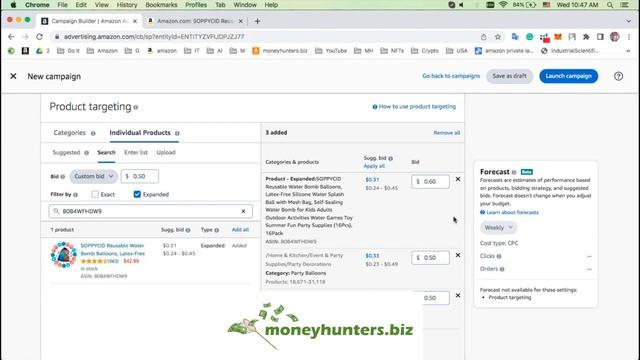Open a new Chrome tab
The height and width of the screenshot is (360, 640).
click(257, 21)
